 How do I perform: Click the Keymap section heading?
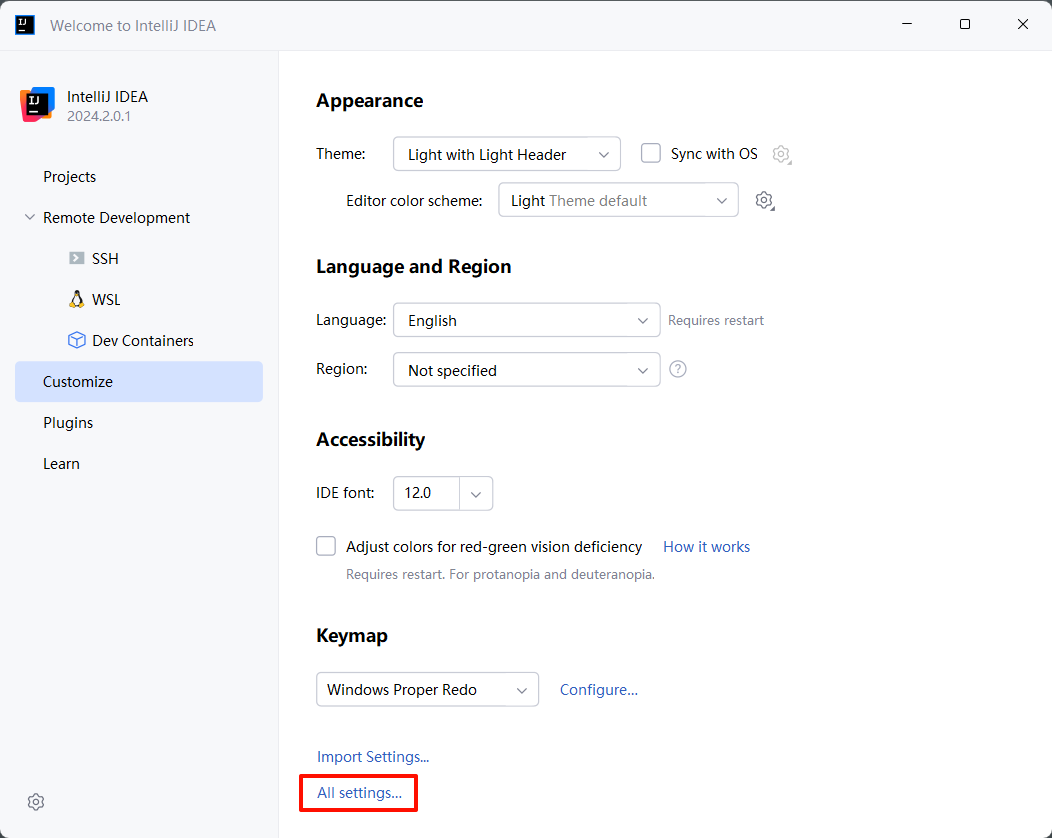352,635
